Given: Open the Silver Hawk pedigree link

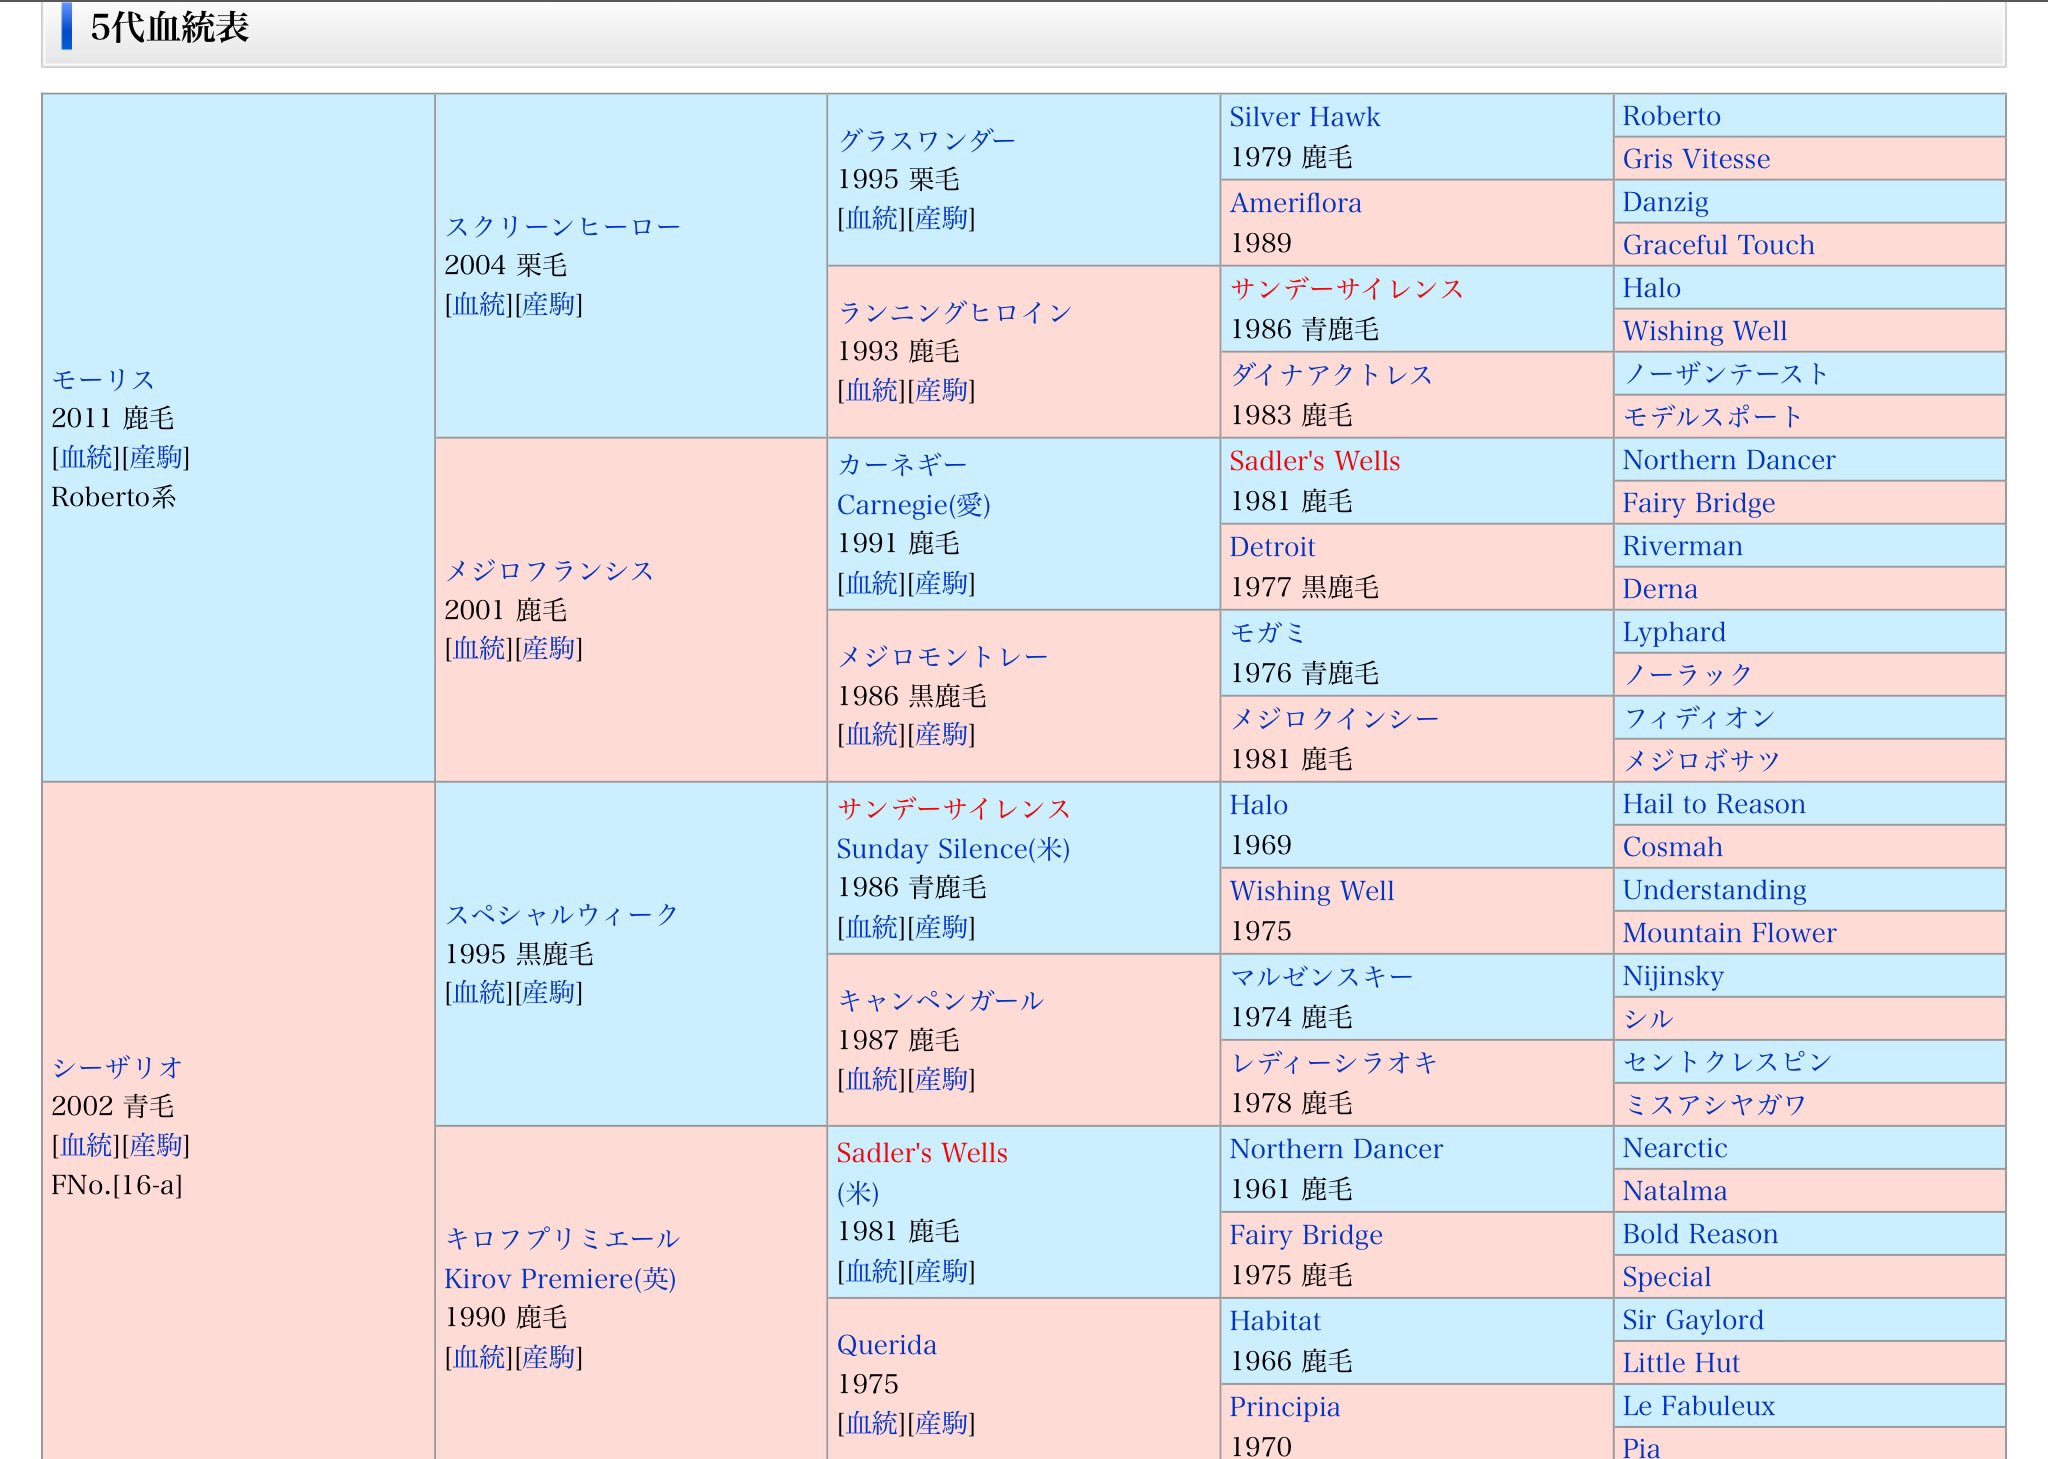Looking at the screenshot, I should [x=1304, y=118].
